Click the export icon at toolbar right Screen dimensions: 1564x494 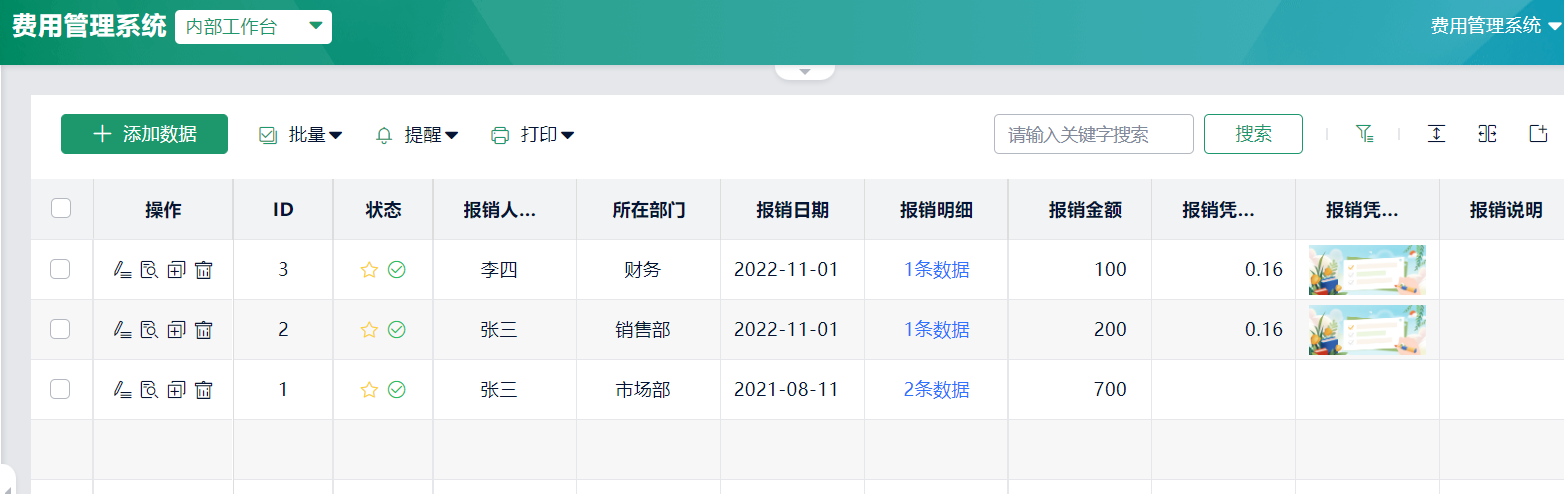click(1538, 134)
